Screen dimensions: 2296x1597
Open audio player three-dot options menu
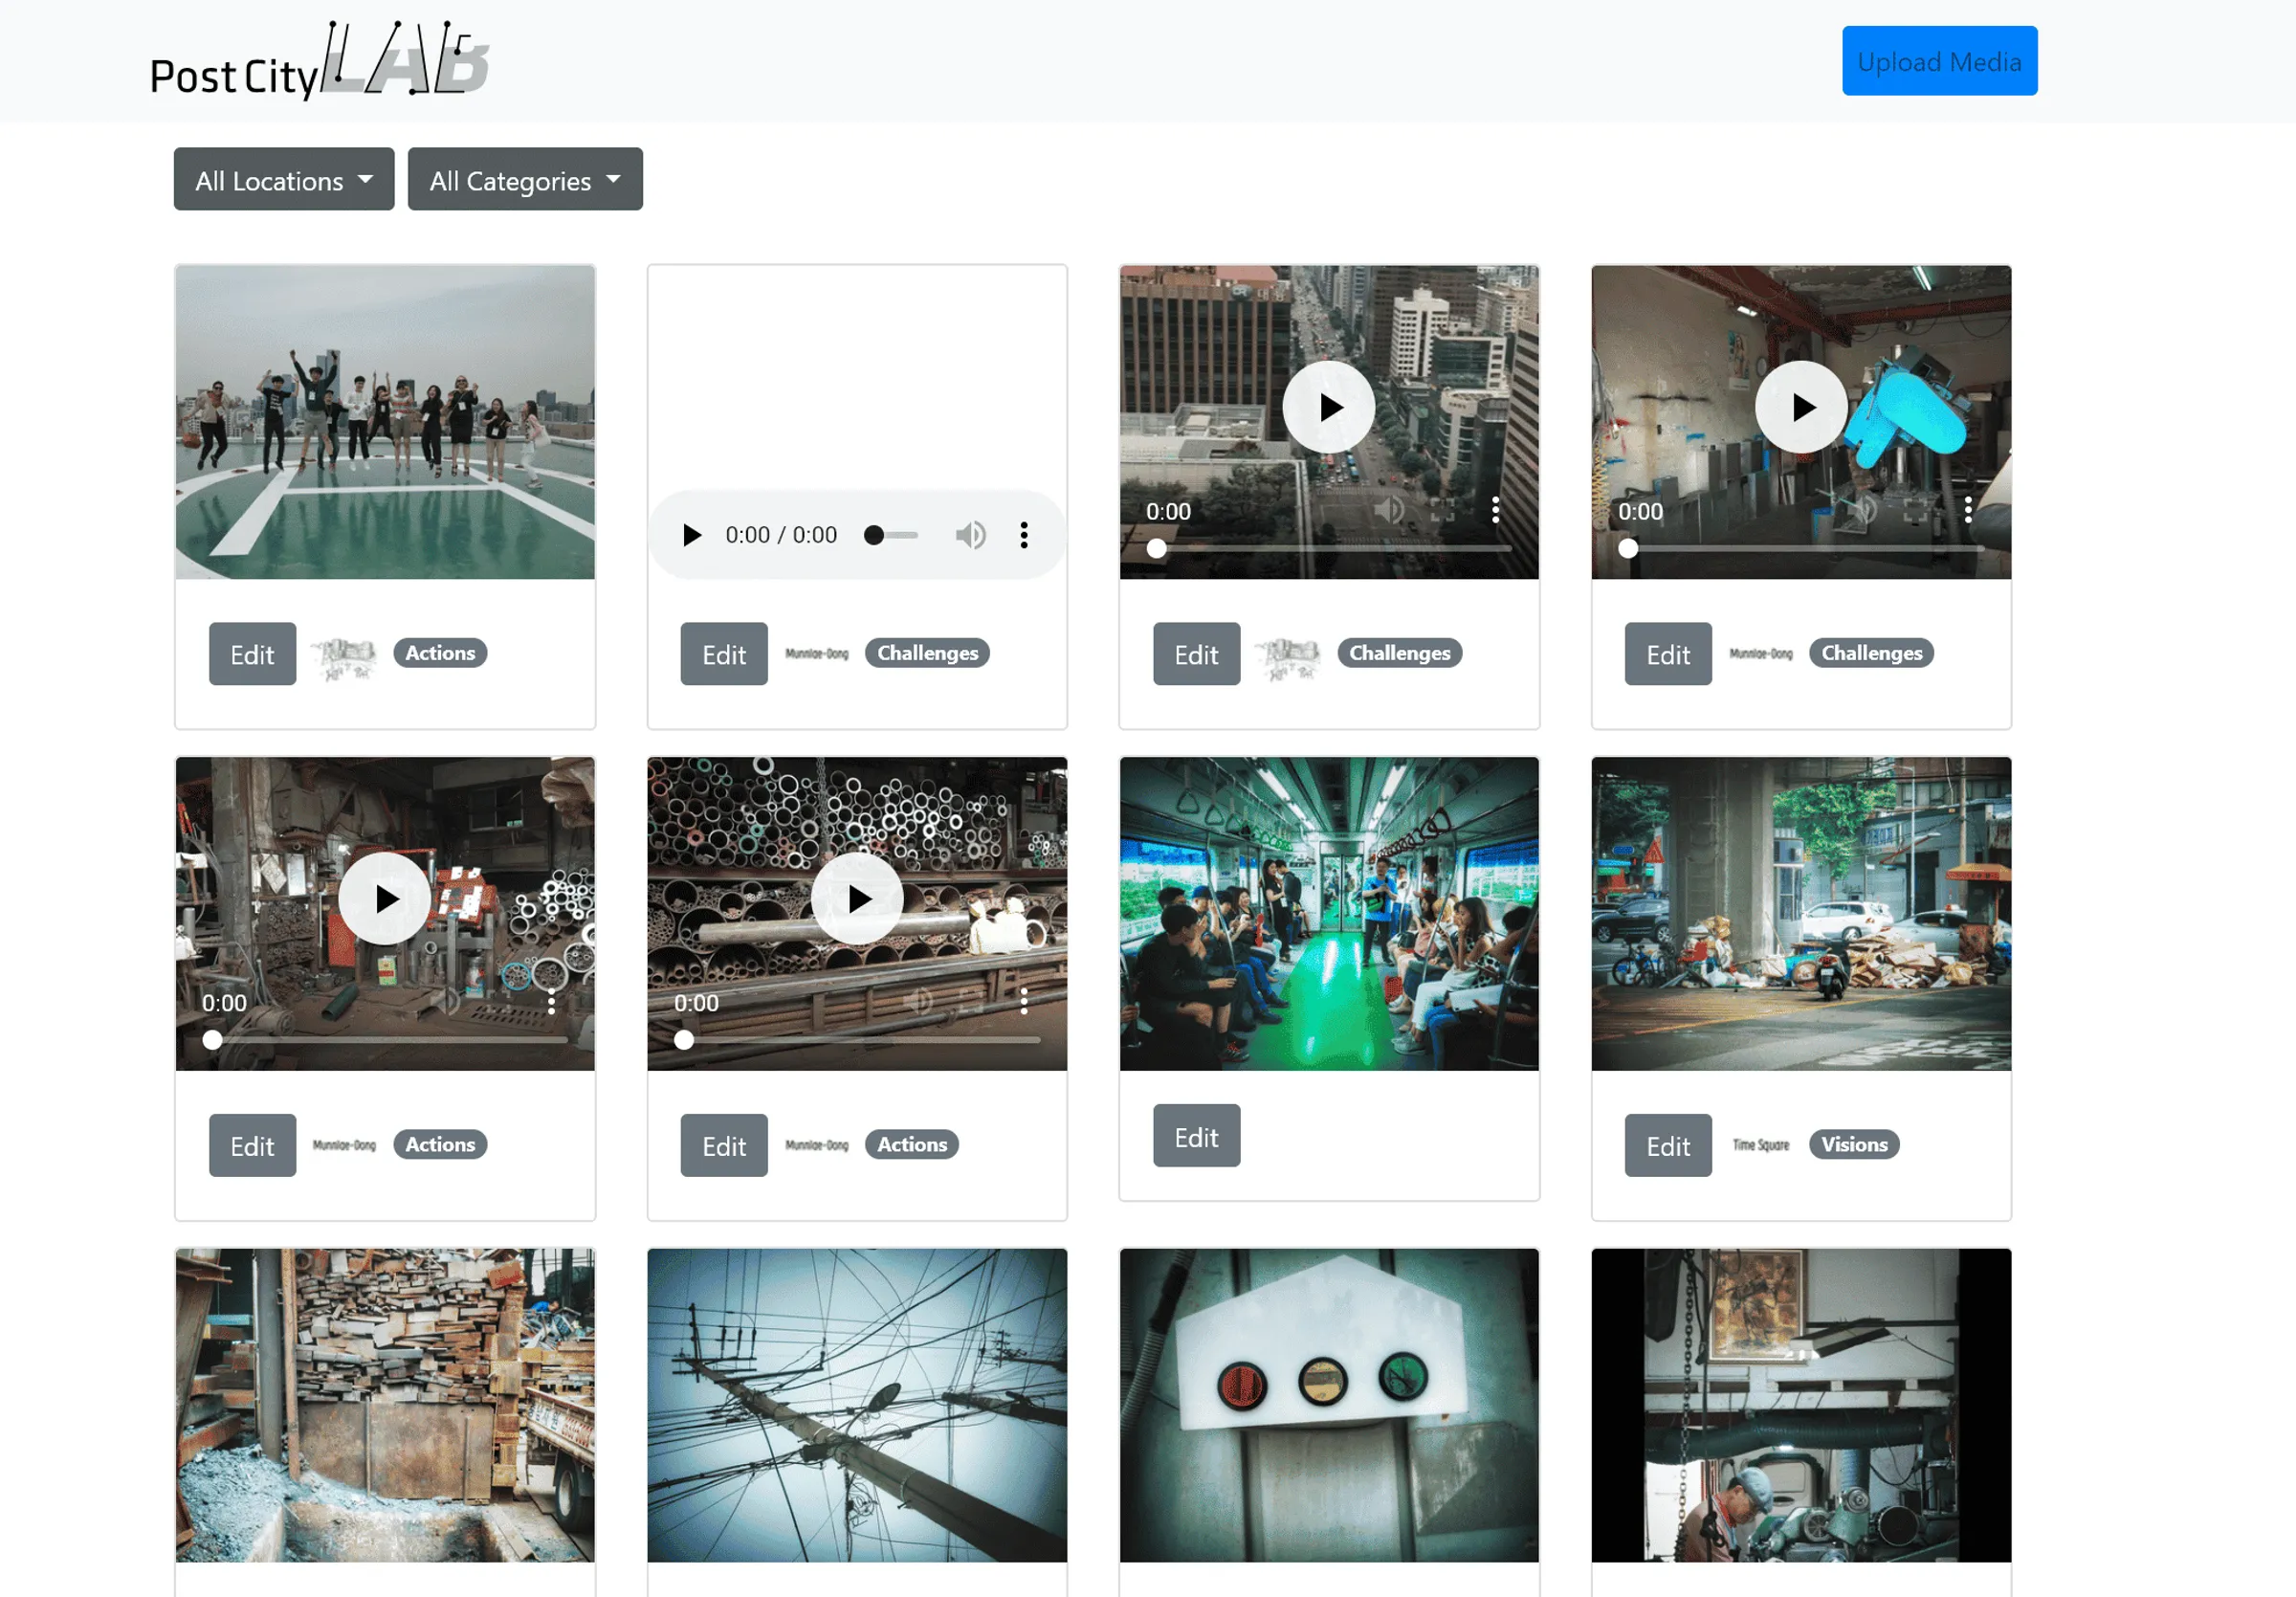(x=1023, y=535)
